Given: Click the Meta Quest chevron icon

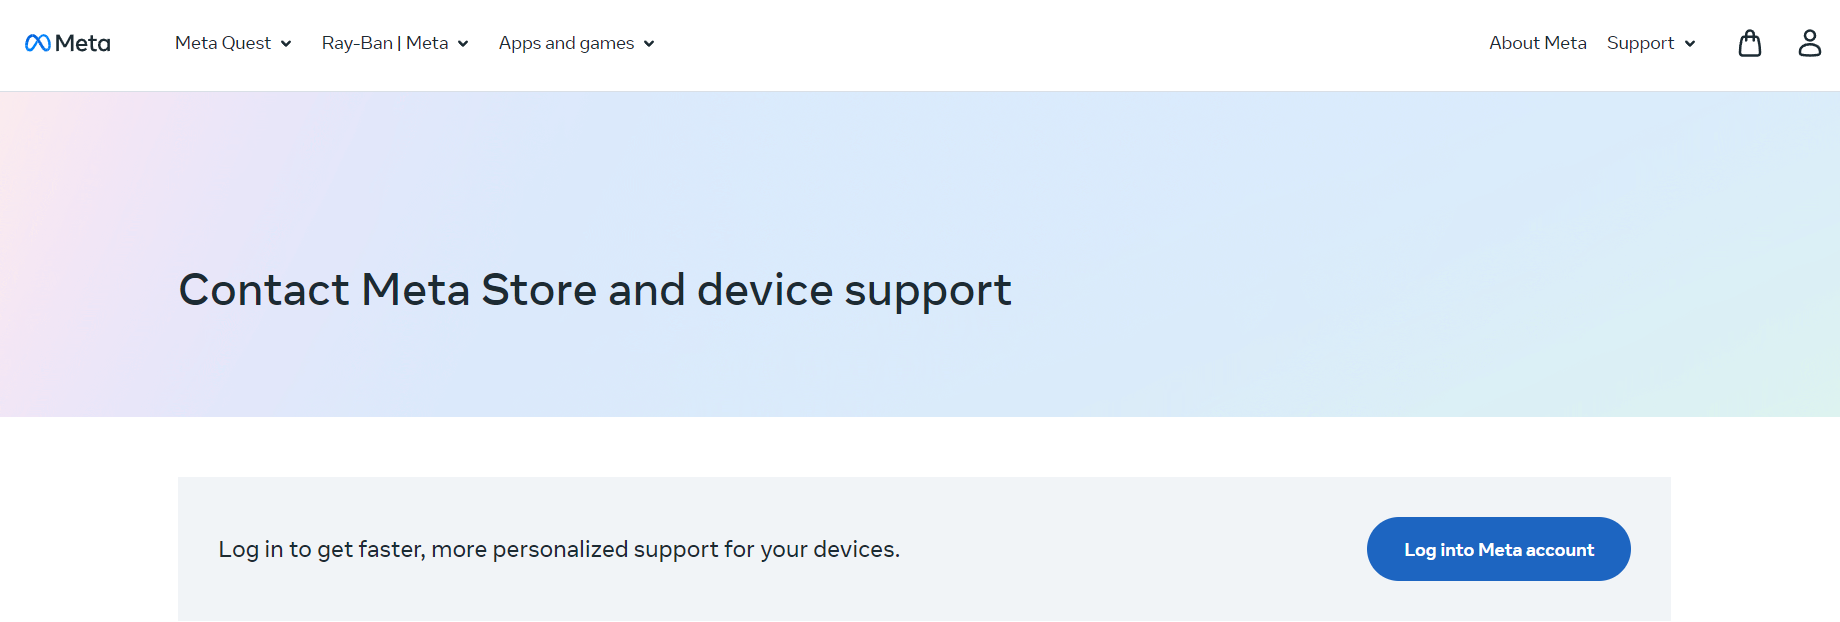Looking at the screenshot, I should pos(287,44).
